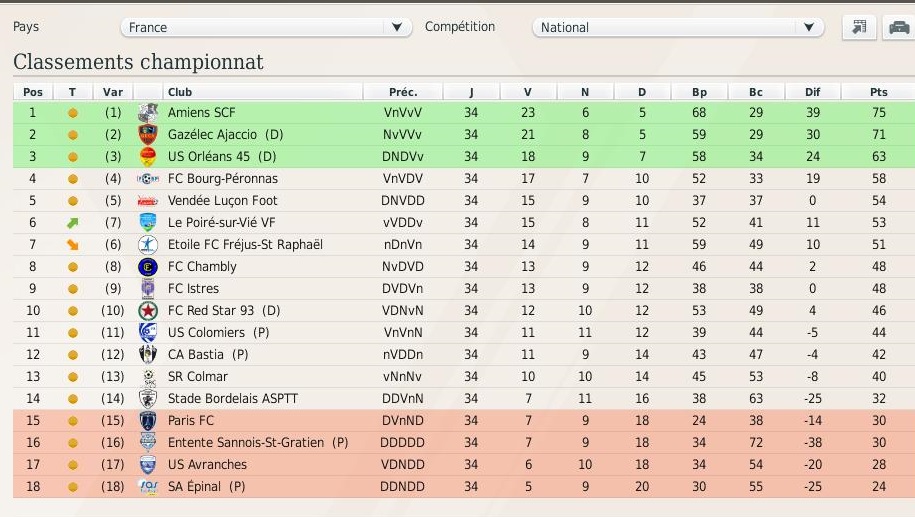Click the Dif column header
915x517 pixels.
(x=813, y=92)
